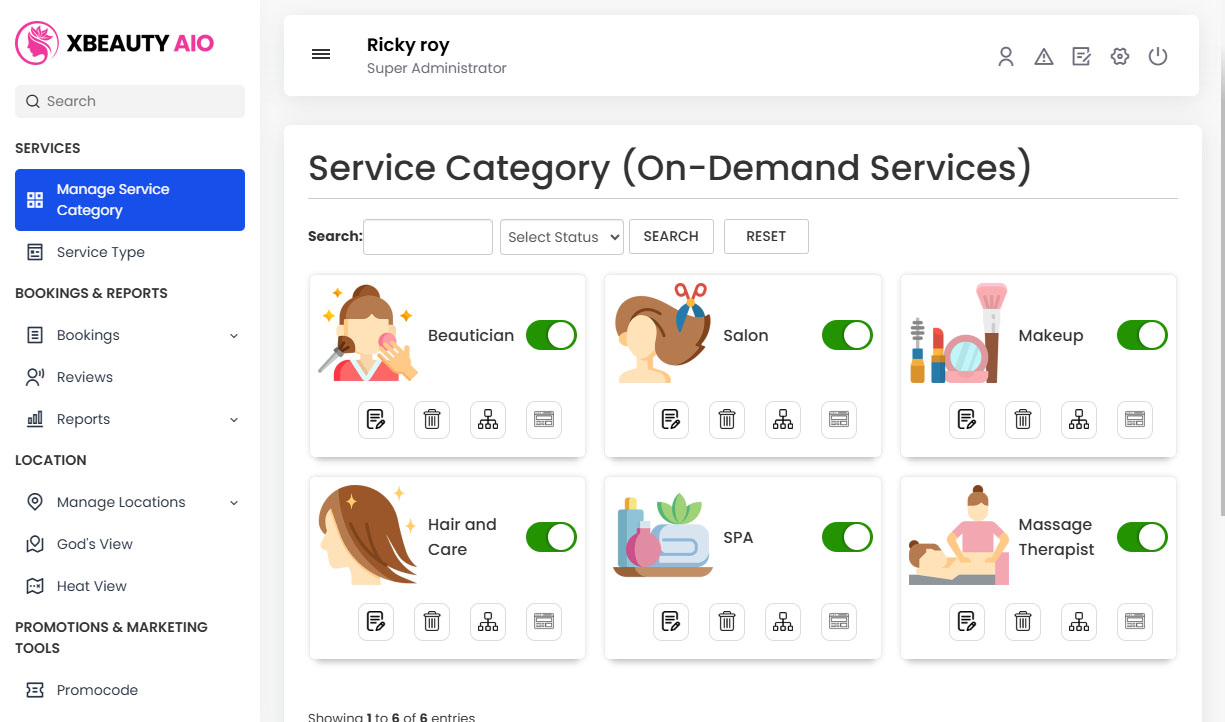The image size is (1225, 722).
Task: Go to Promocode in the sidebar
Action: tap(96, 690)
